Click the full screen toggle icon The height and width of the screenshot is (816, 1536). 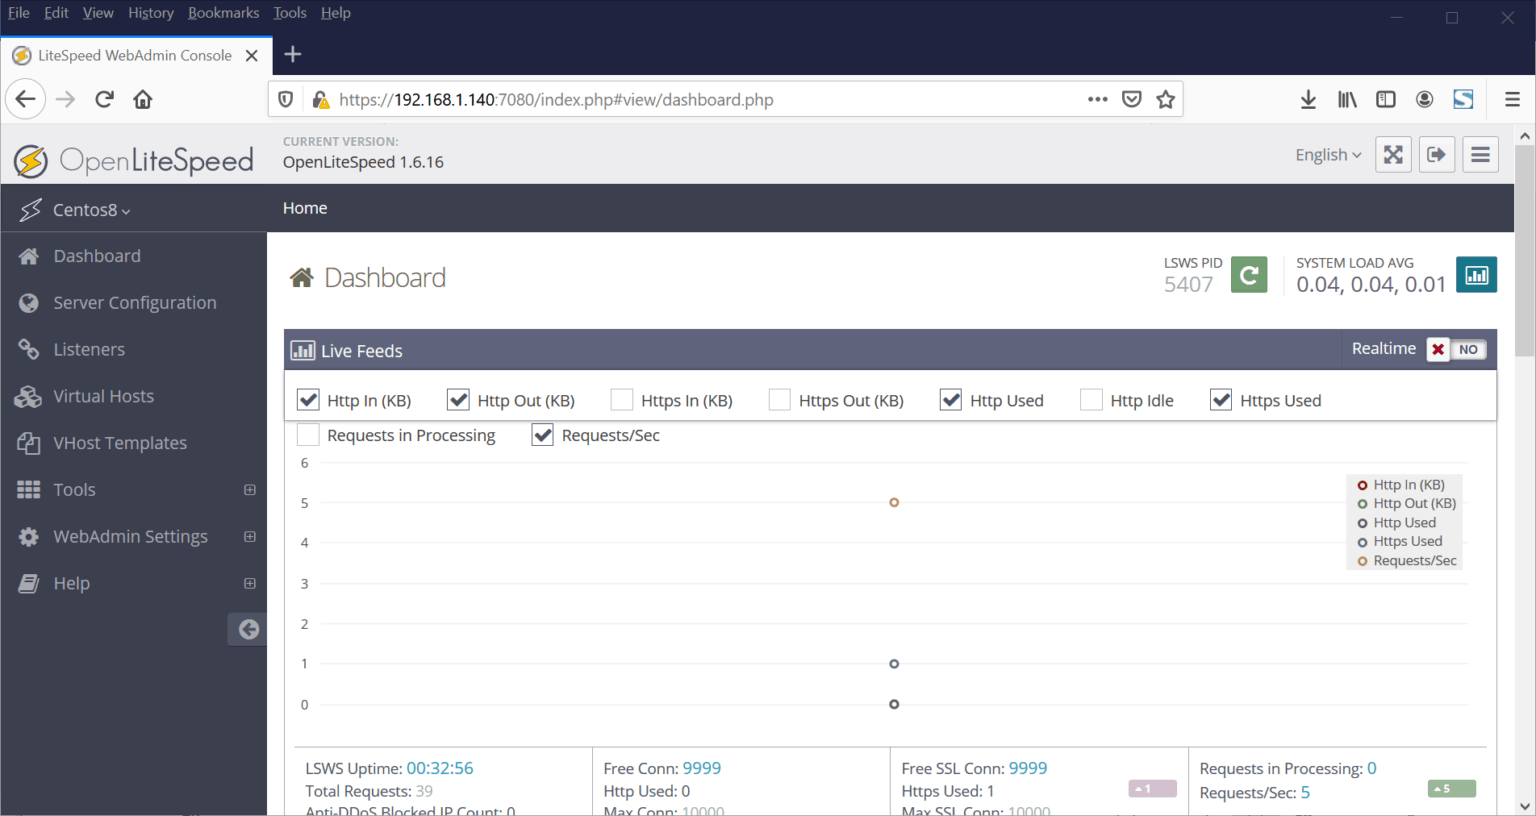coord(1393,155)
